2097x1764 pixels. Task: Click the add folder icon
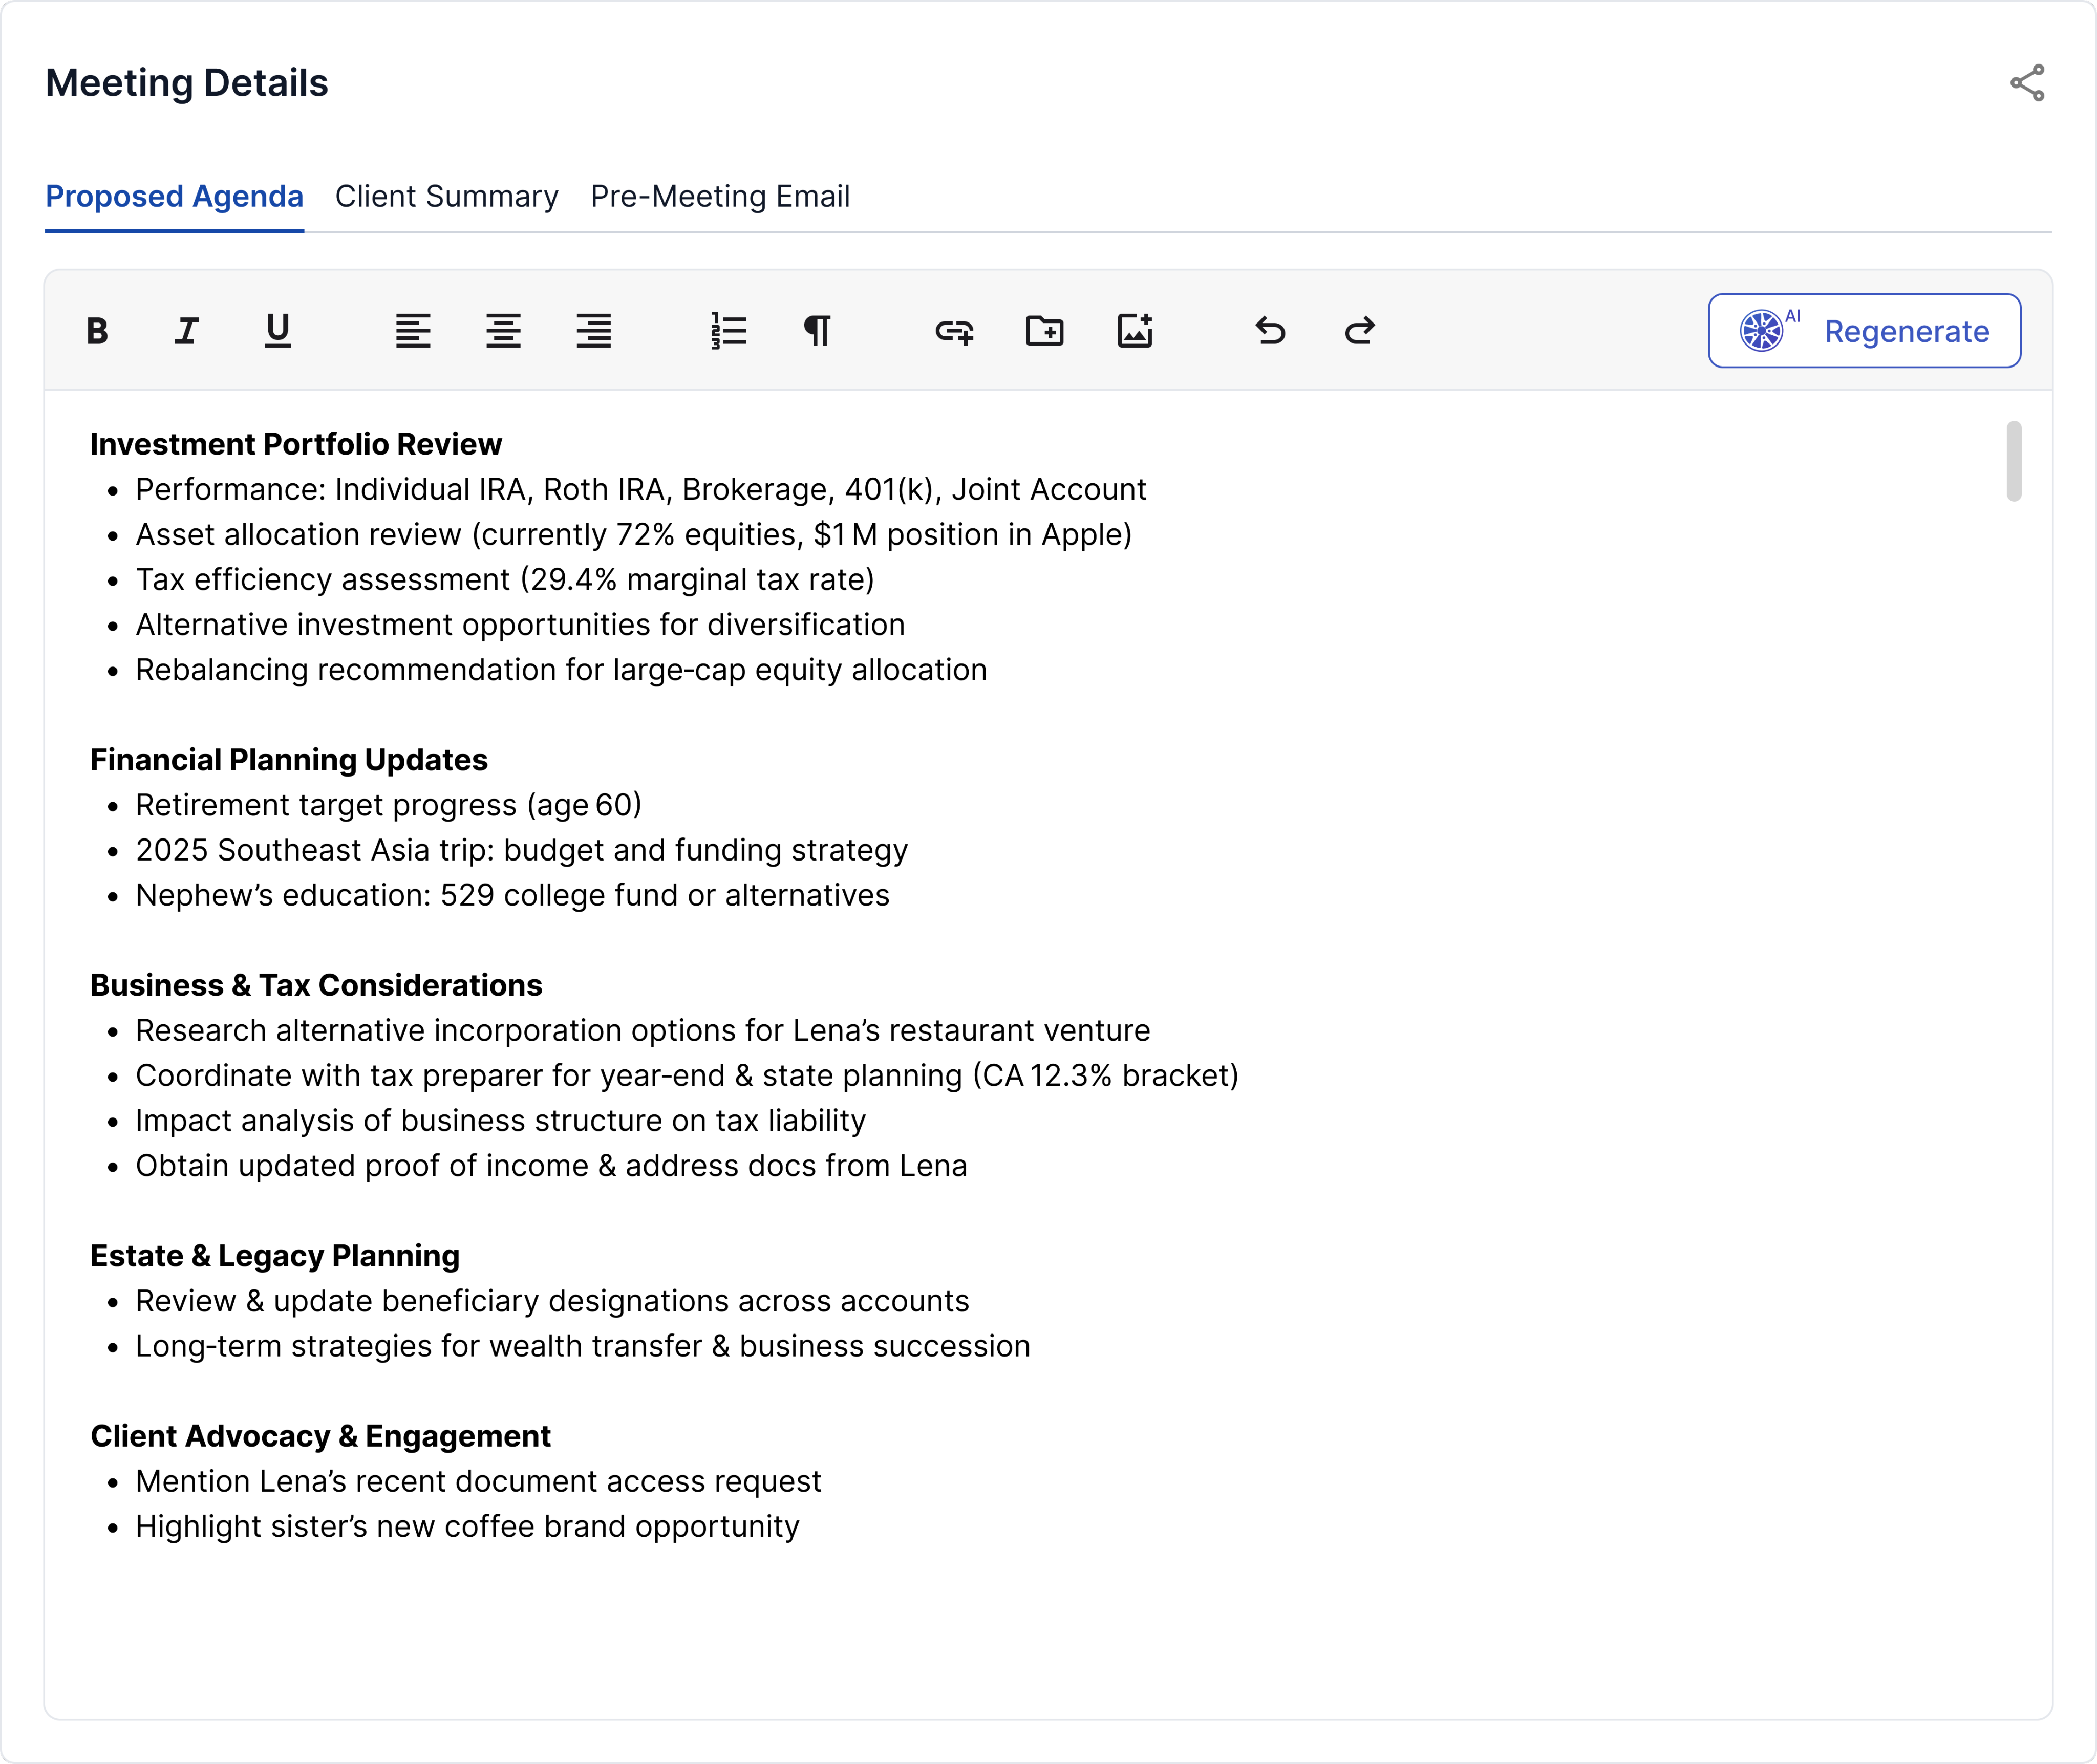(x=1044, y=331)
